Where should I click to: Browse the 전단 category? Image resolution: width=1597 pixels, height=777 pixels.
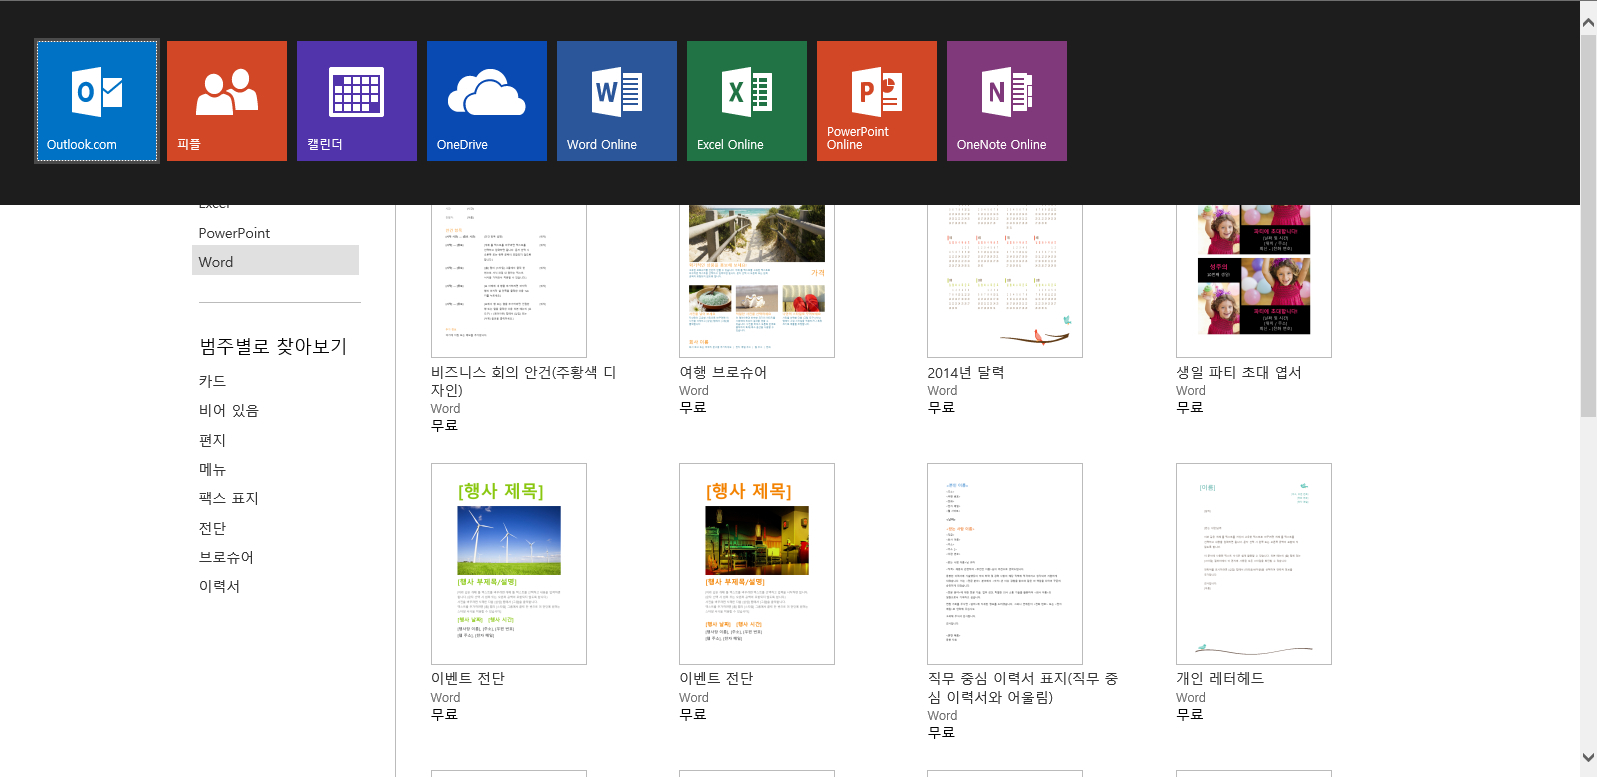212,528
